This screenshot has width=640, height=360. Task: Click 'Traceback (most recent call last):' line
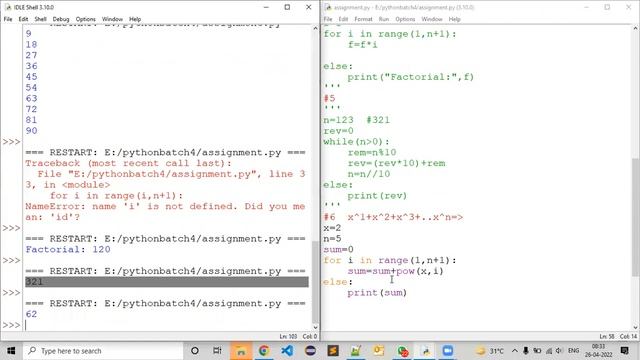pyautogui.click(x=128, y=163)
